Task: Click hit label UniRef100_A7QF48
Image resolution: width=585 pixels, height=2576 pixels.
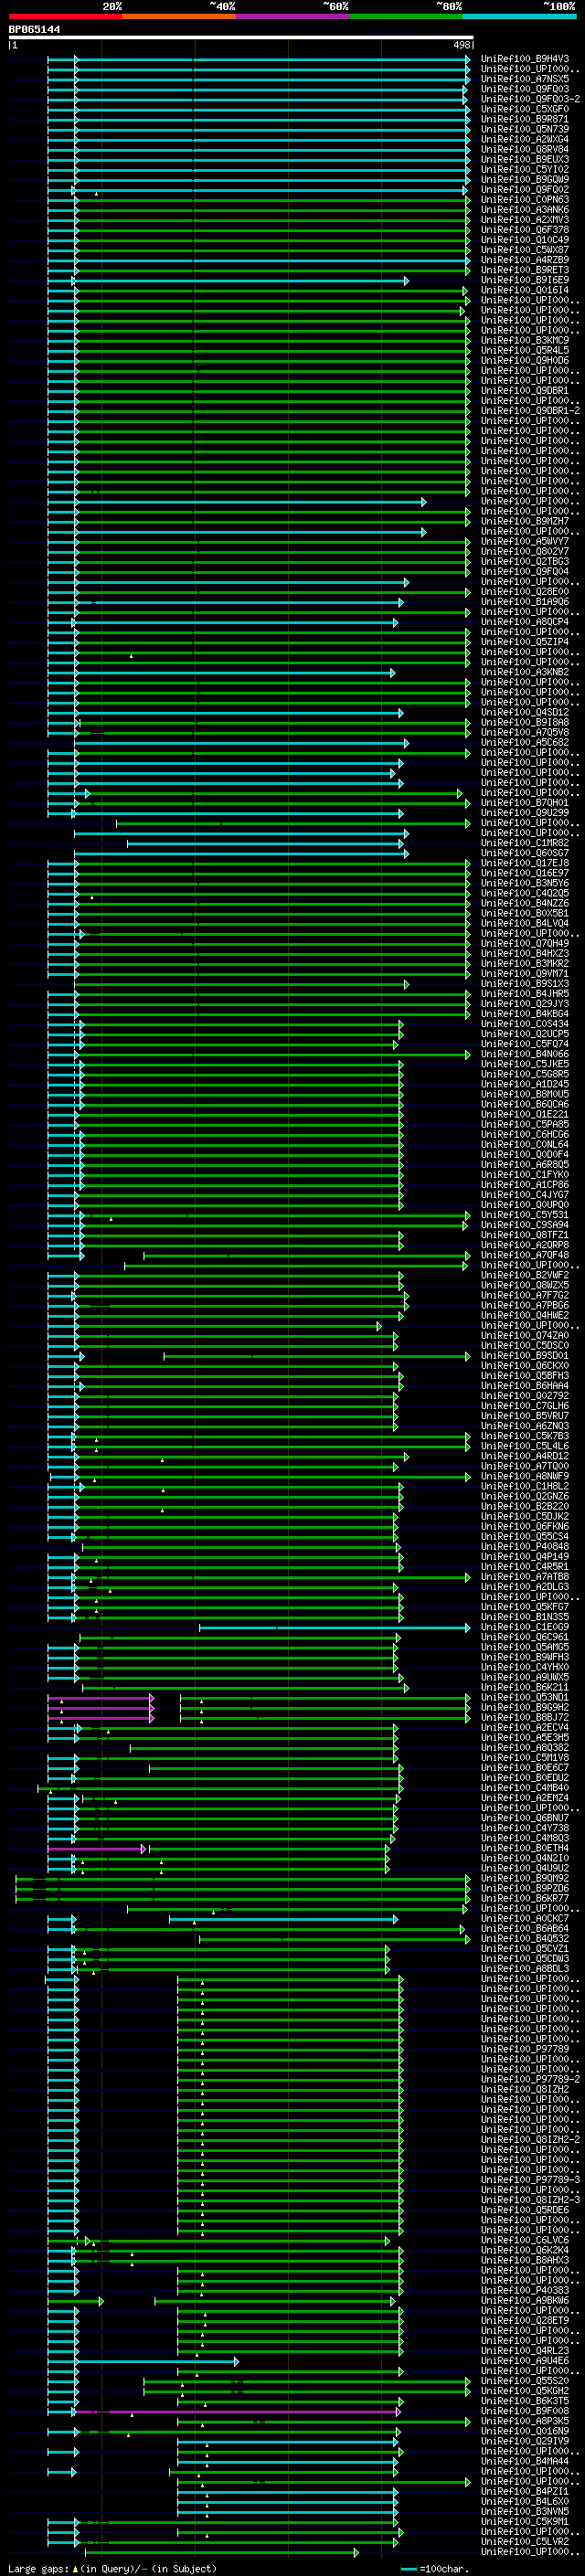Action: tap(525, 1255)
